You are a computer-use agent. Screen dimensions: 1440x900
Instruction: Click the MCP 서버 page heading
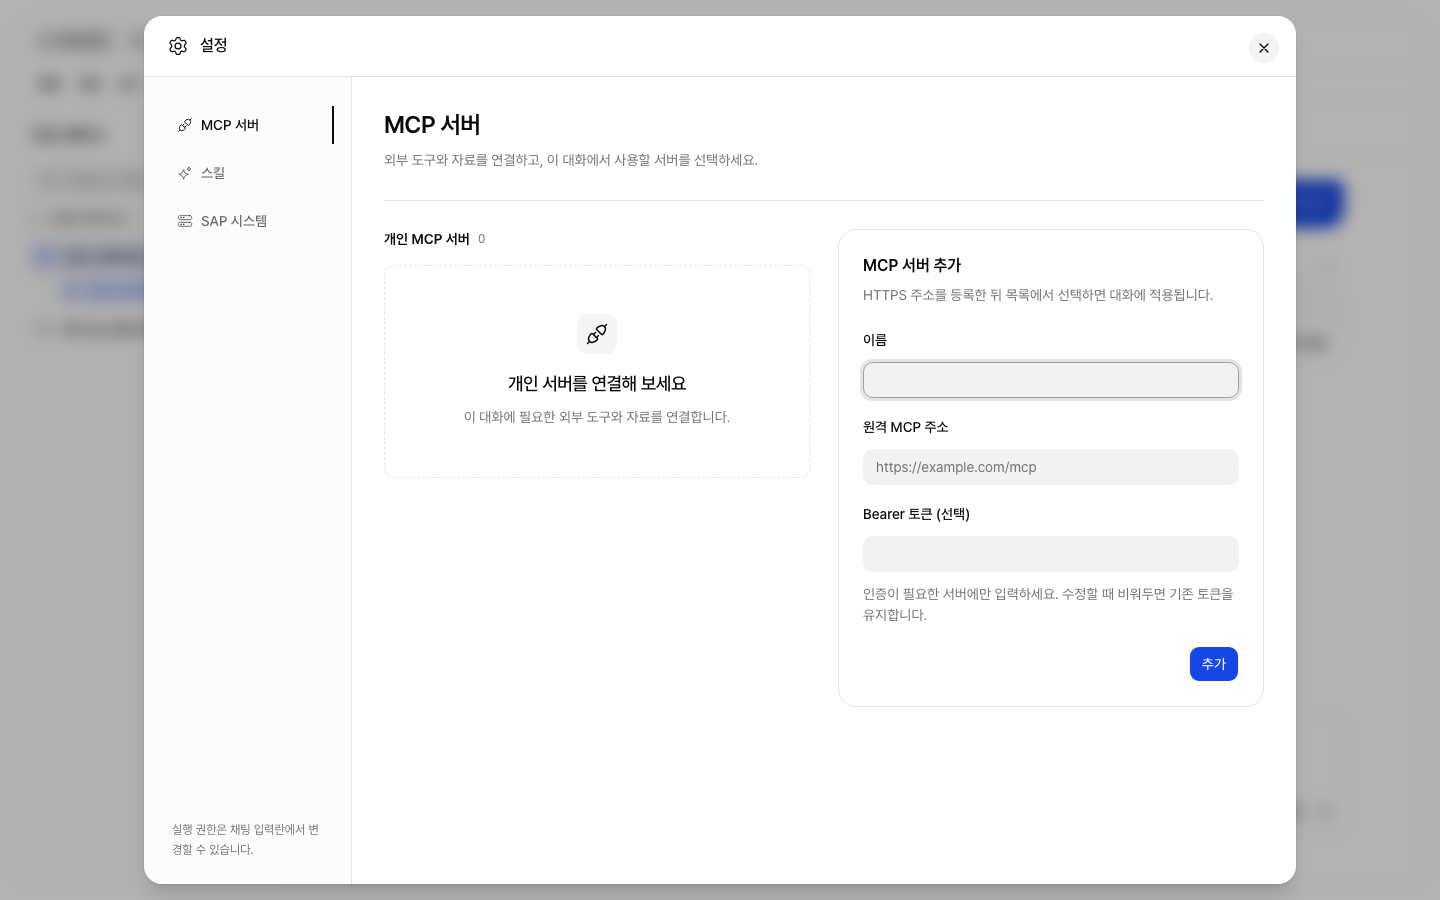click(432, 125)
